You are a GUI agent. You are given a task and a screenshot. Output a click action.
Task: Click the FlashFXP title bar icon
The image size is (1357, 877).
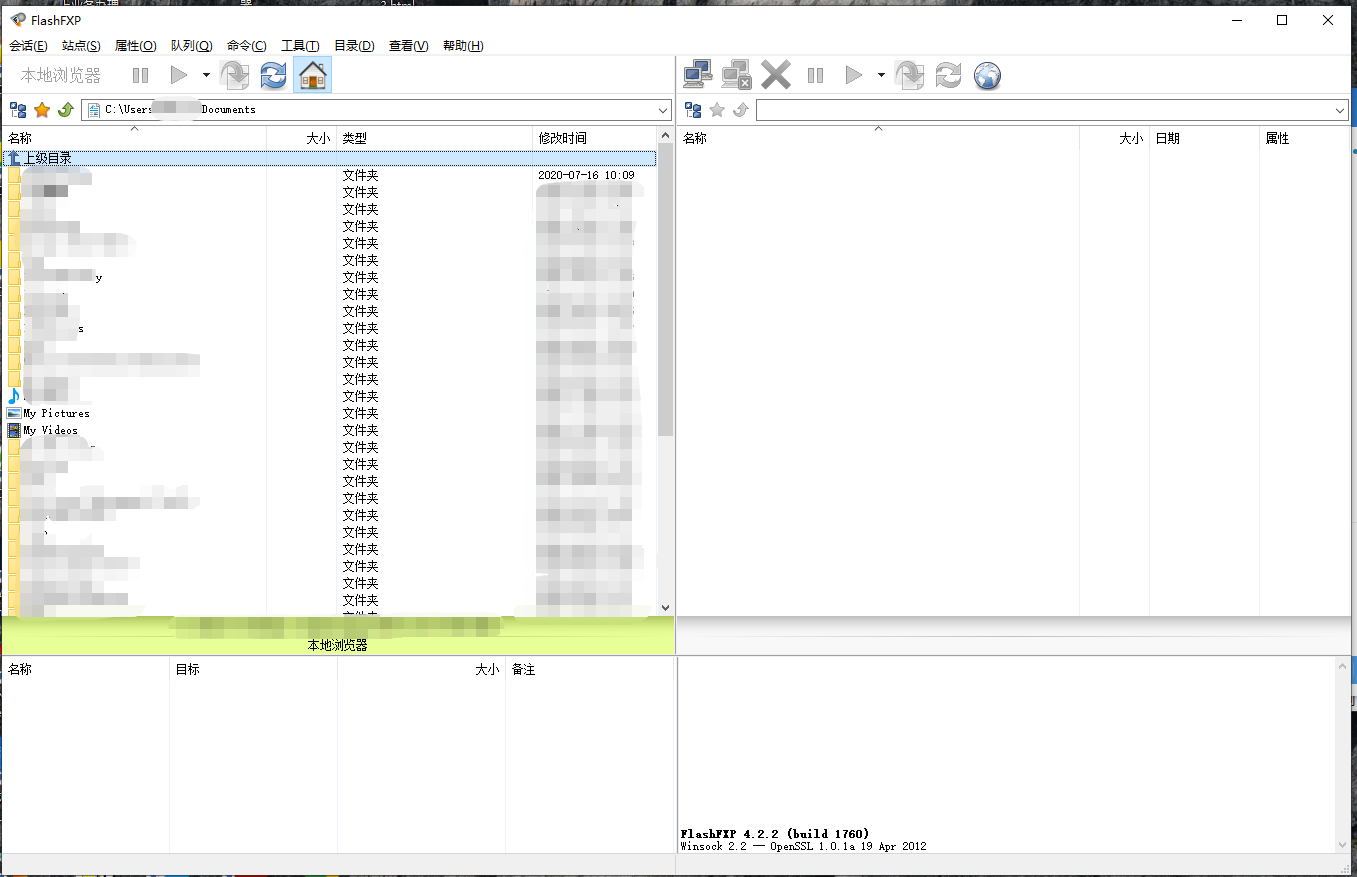[x=18, y=20]
